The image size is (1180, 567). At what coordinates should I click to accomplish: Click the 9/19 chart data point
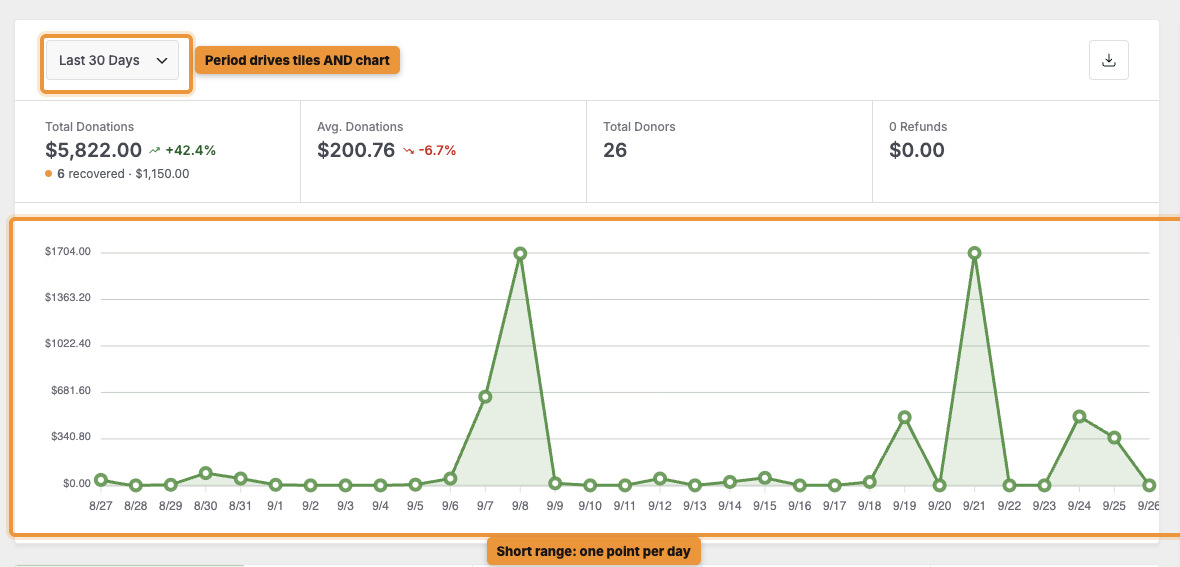coord(905,417)
